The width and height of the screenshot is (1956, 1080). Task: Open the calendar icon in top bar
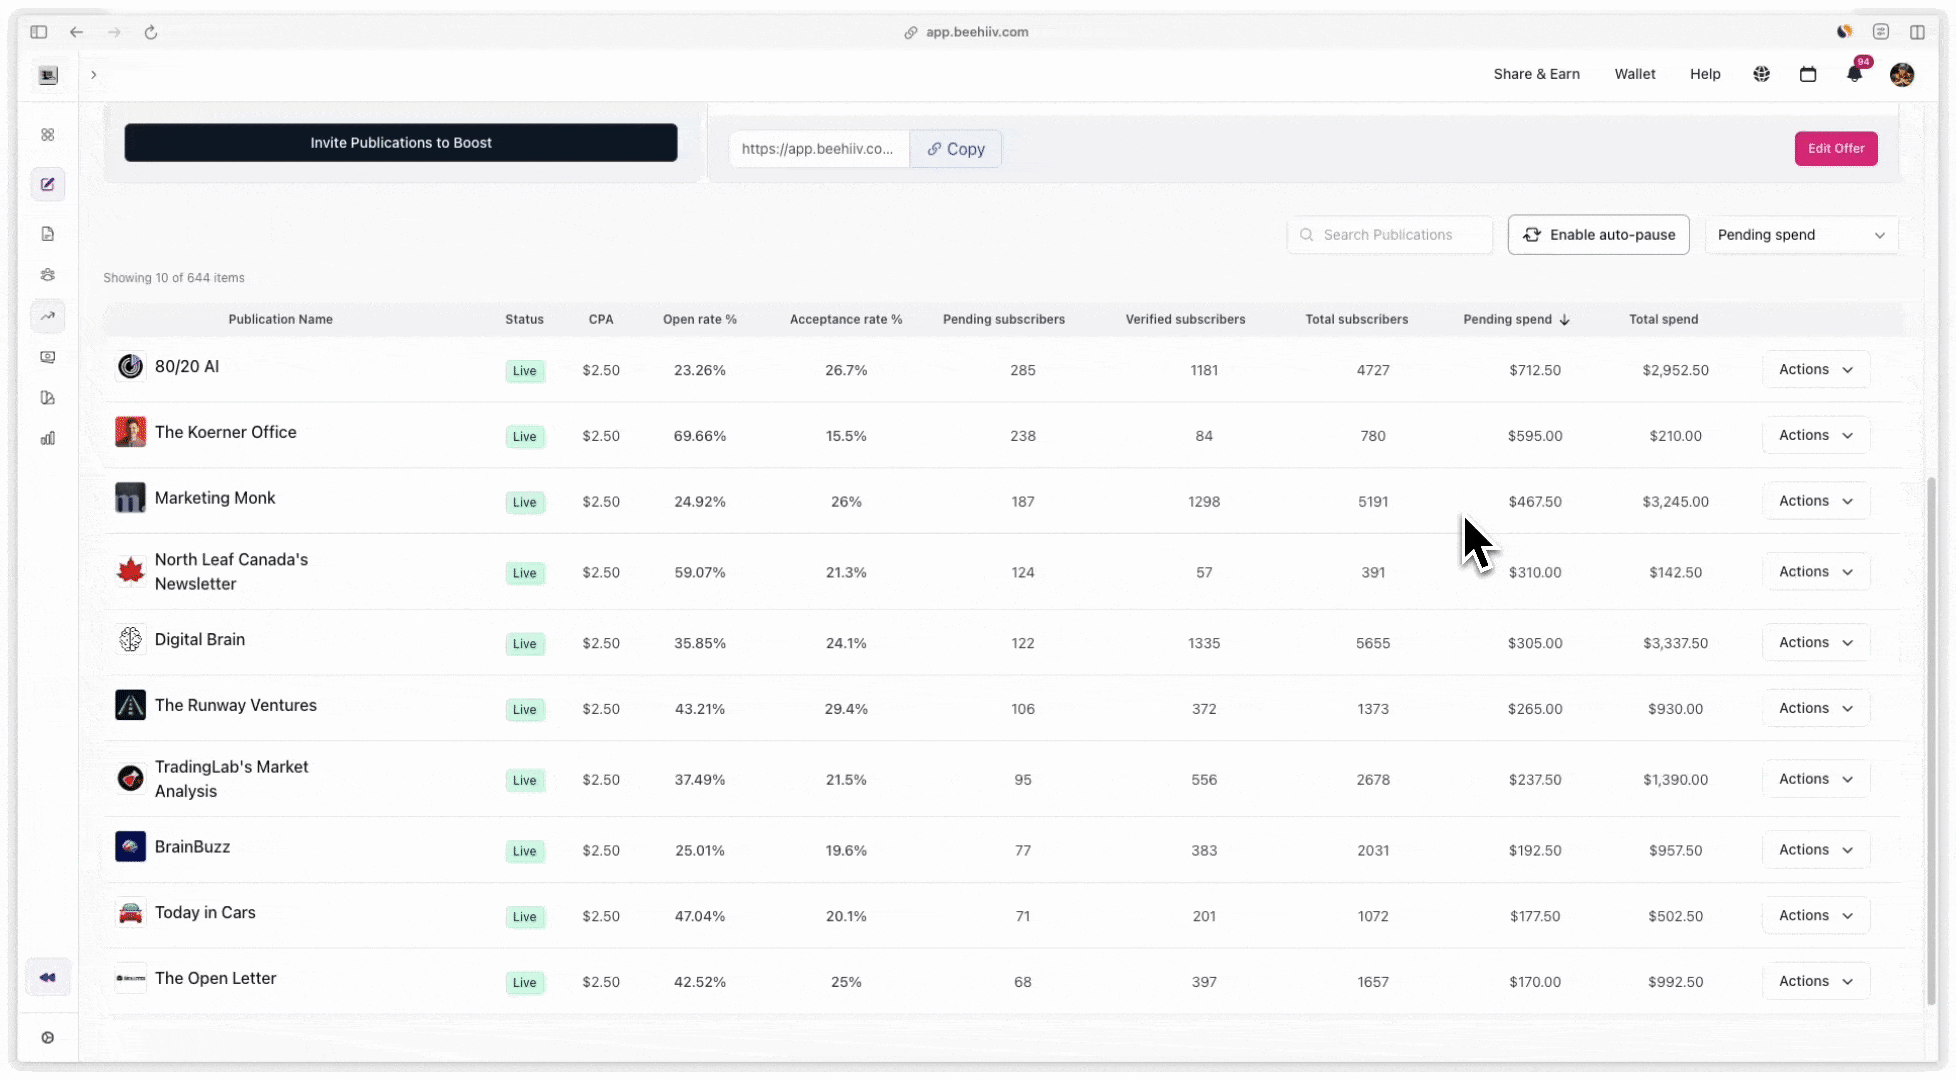point(1808,74)
